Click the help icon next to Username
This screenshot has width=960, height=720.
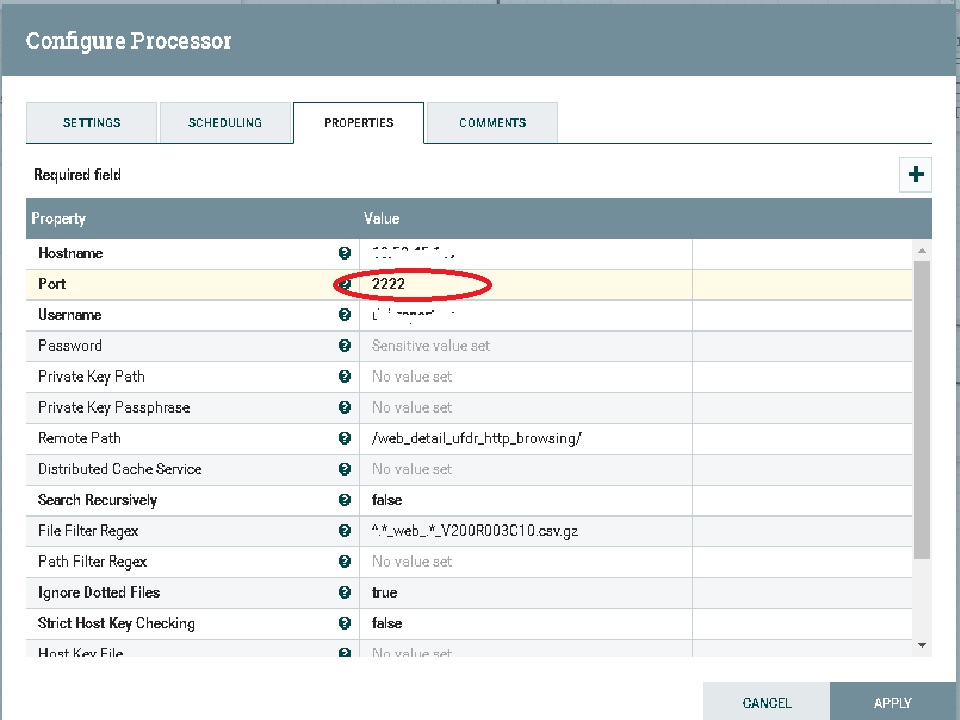tap(344, 315)
